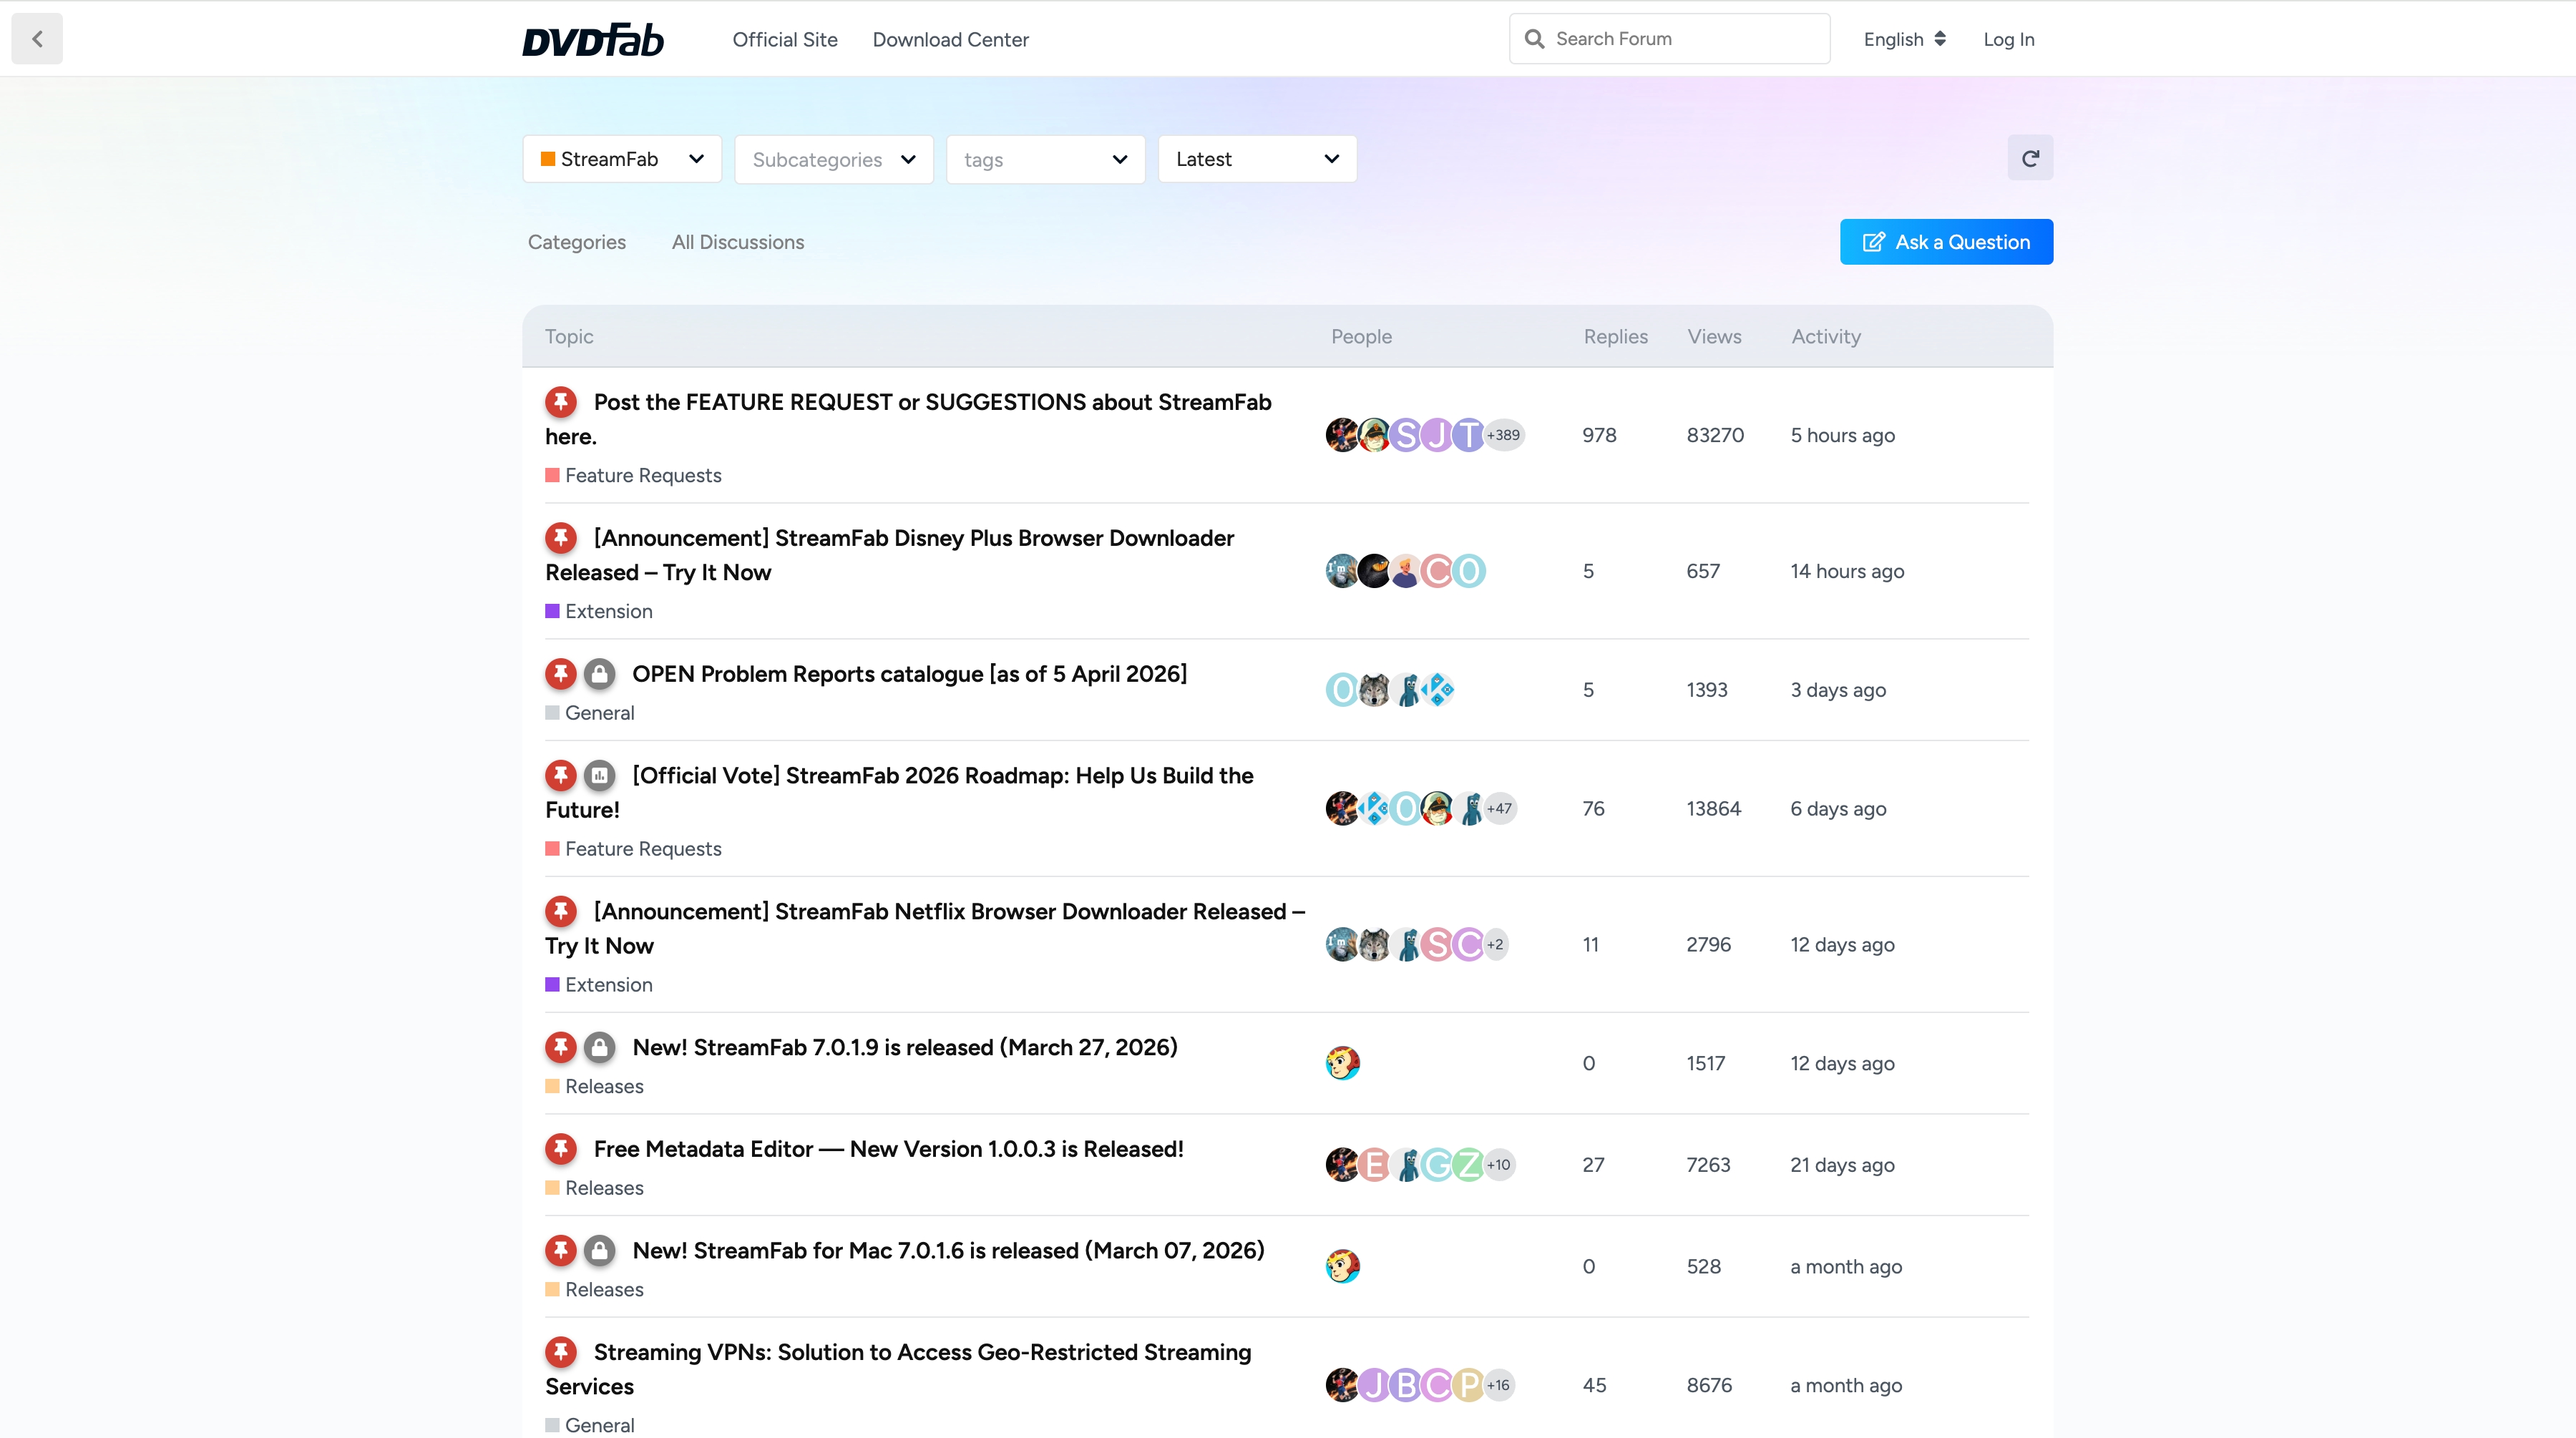
Task: Click lock icon on StreamFab for Mac release
Action: click(599, 1250)
